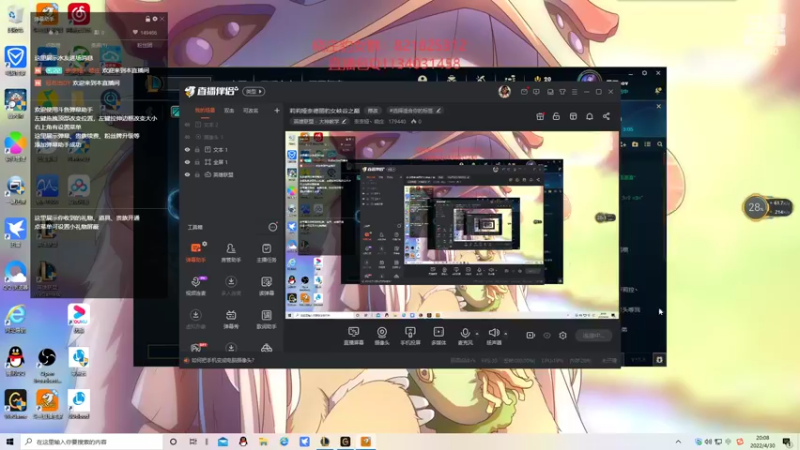Viewport: 800px width, 450px height.
Task: Toggle visibility of the 英雄联盟 layer
Action: click(187, 174)
